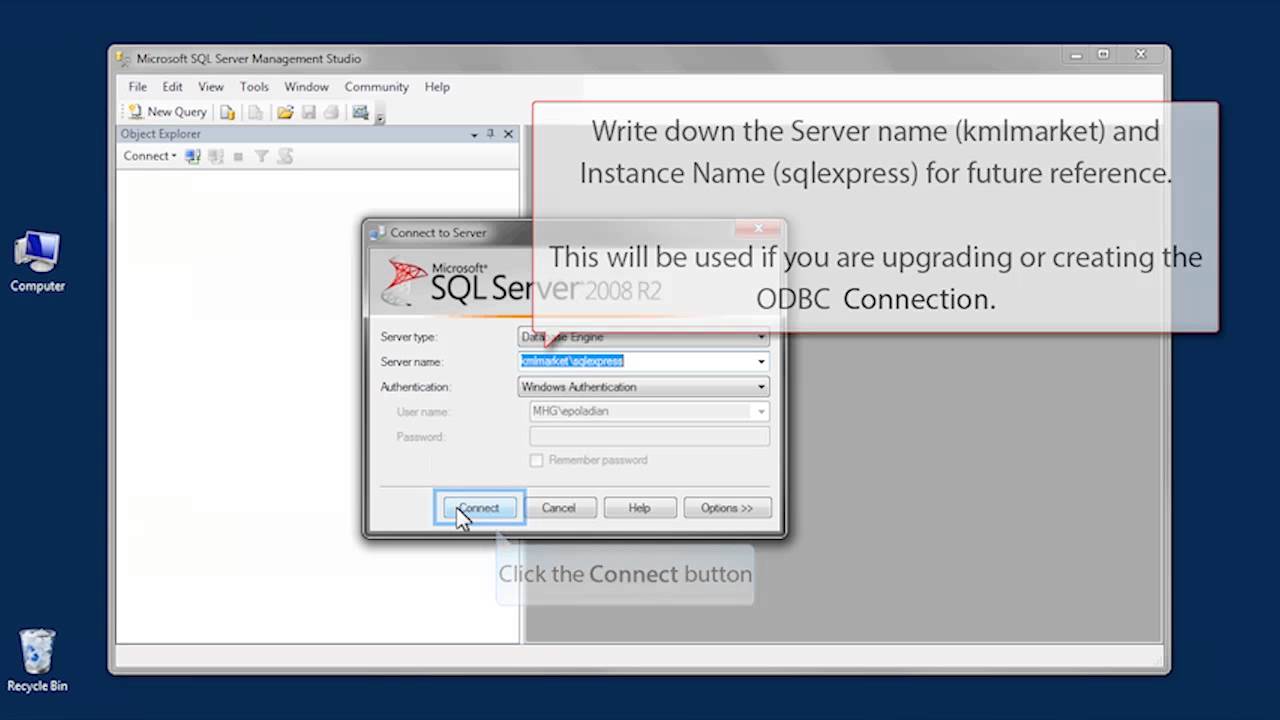Screen dimensions: 1280x720
Task: Click the Help button in Connect dialog
Action: click(639, 508)
